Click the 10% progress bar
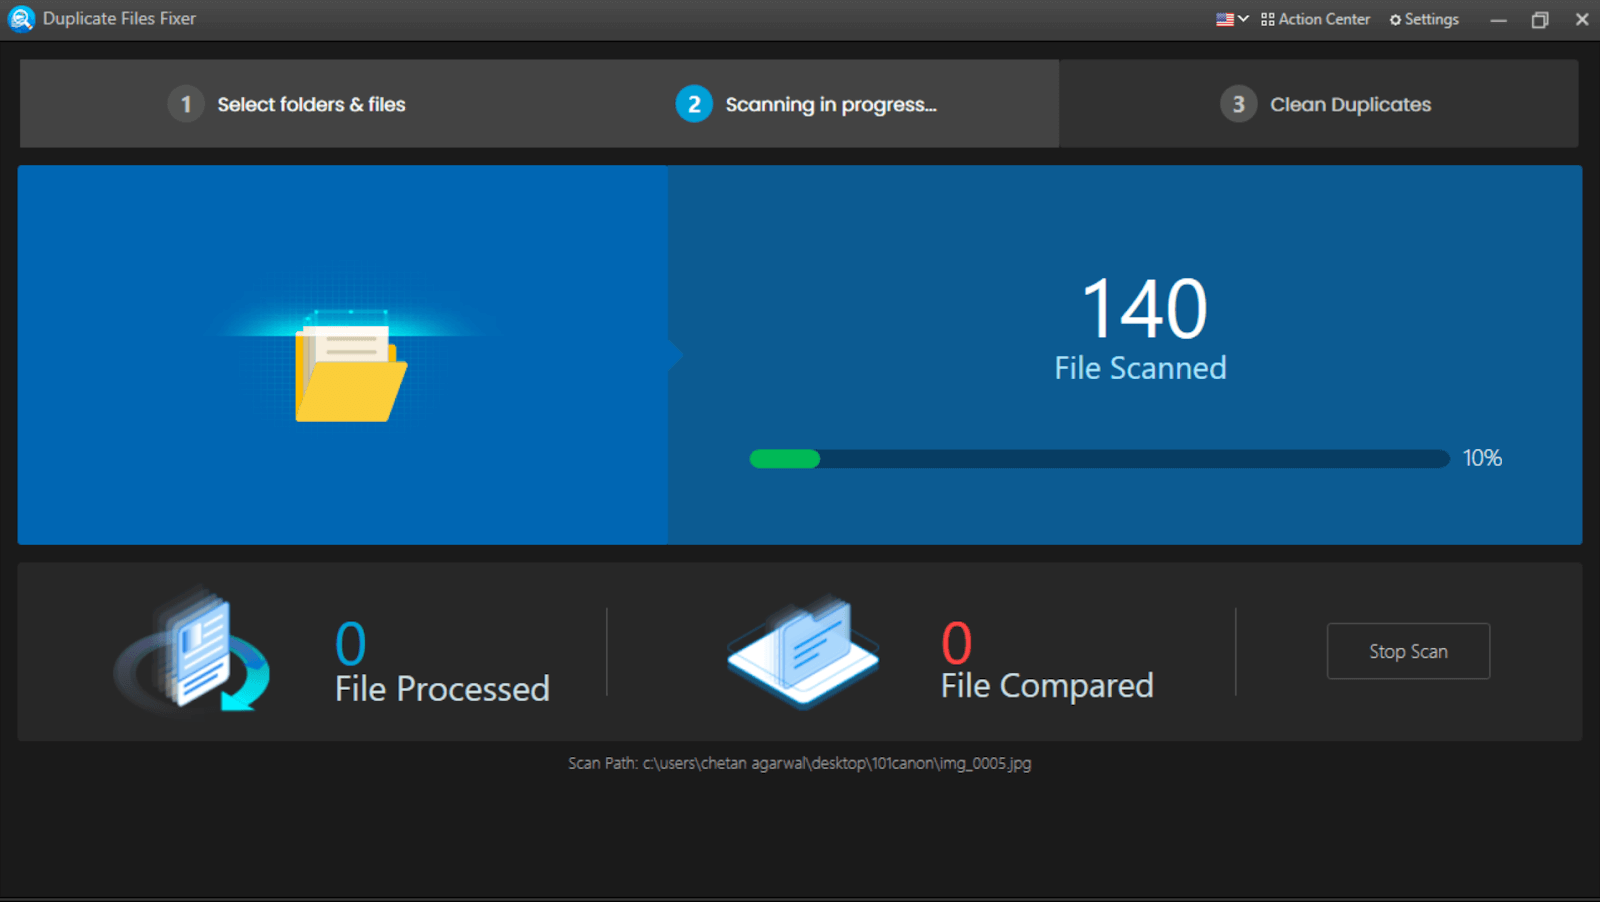Image resolution: width=1600 pixels, height=902 pixels. pyautogui.click(x=1097, y=458)
